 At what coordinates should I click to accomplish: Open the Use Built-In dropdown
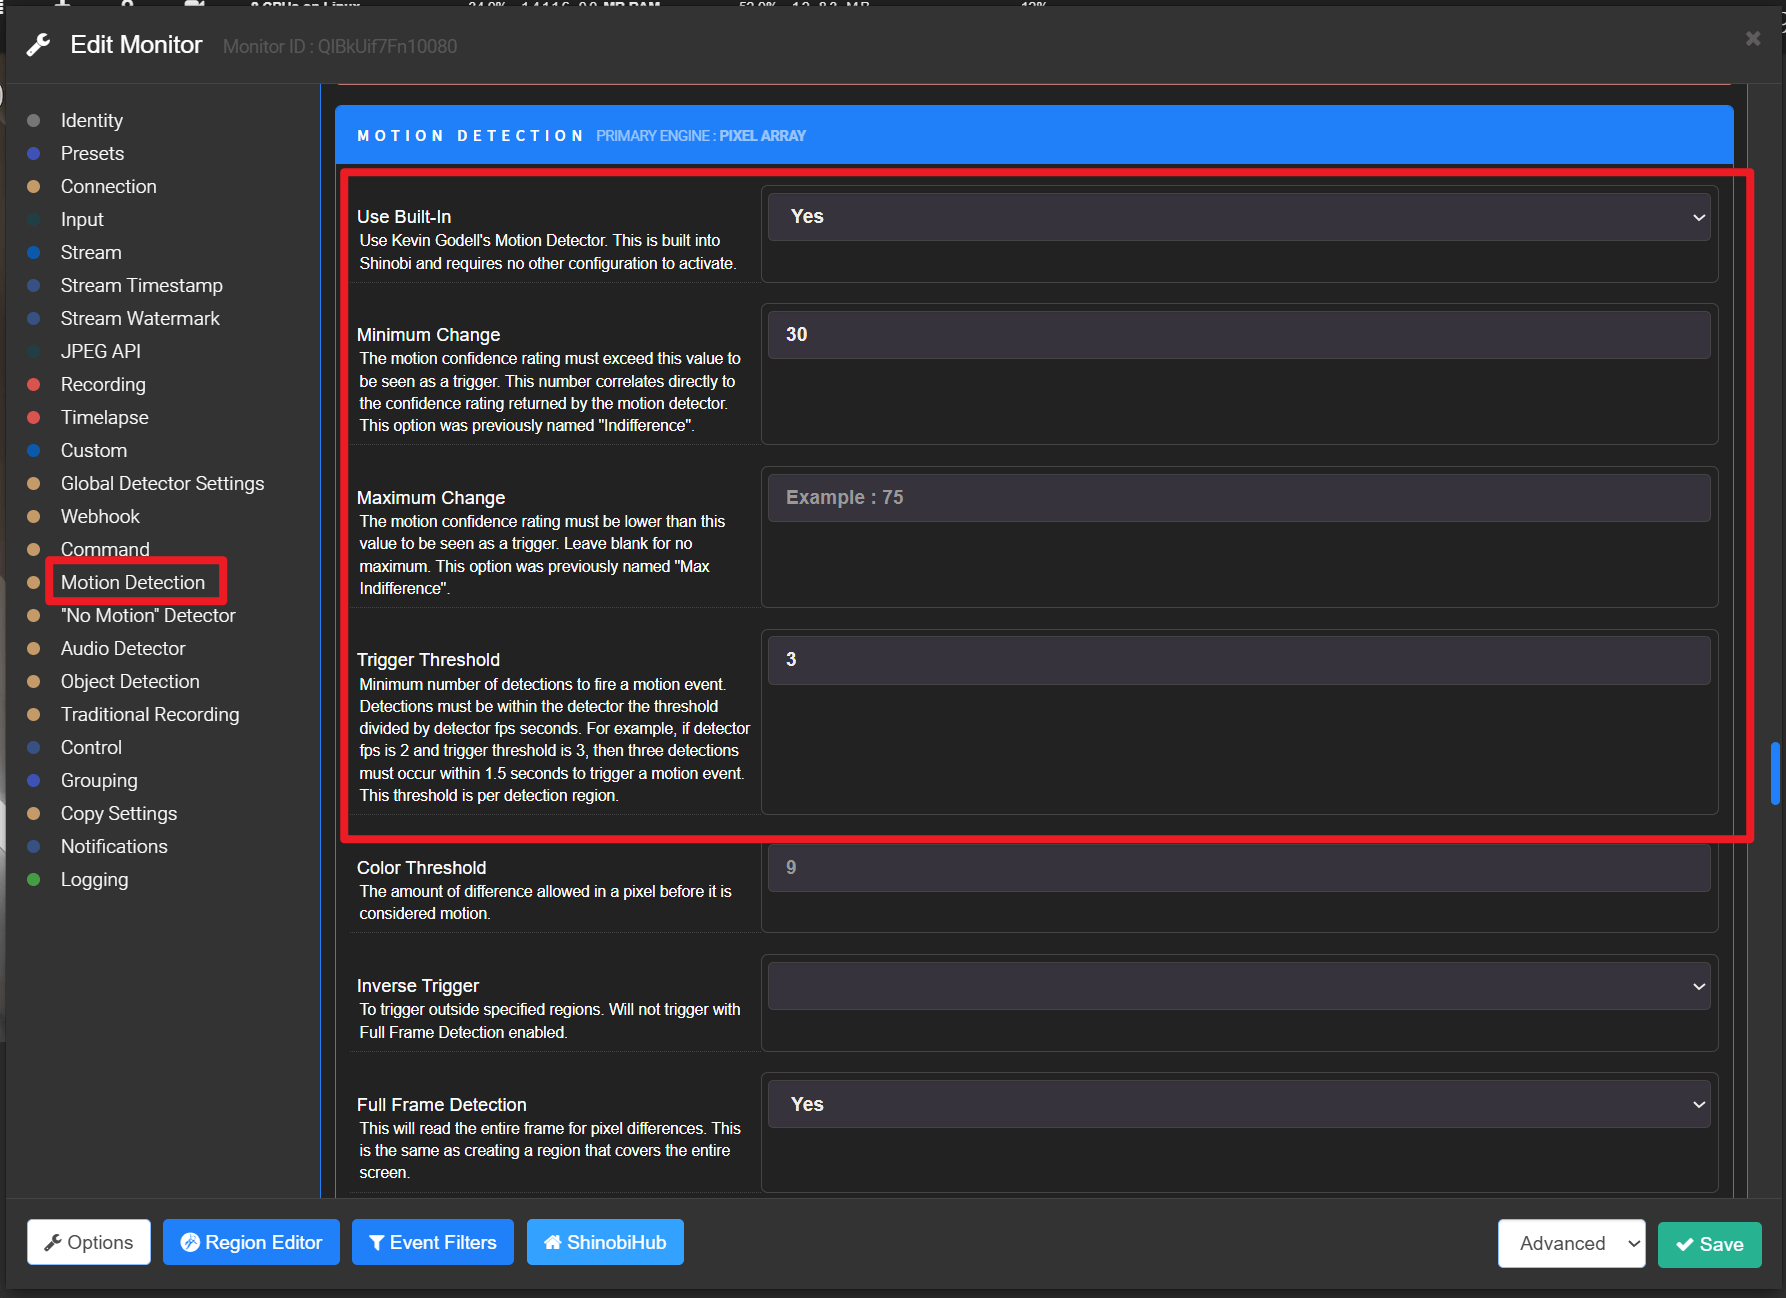pos(1239,216)
